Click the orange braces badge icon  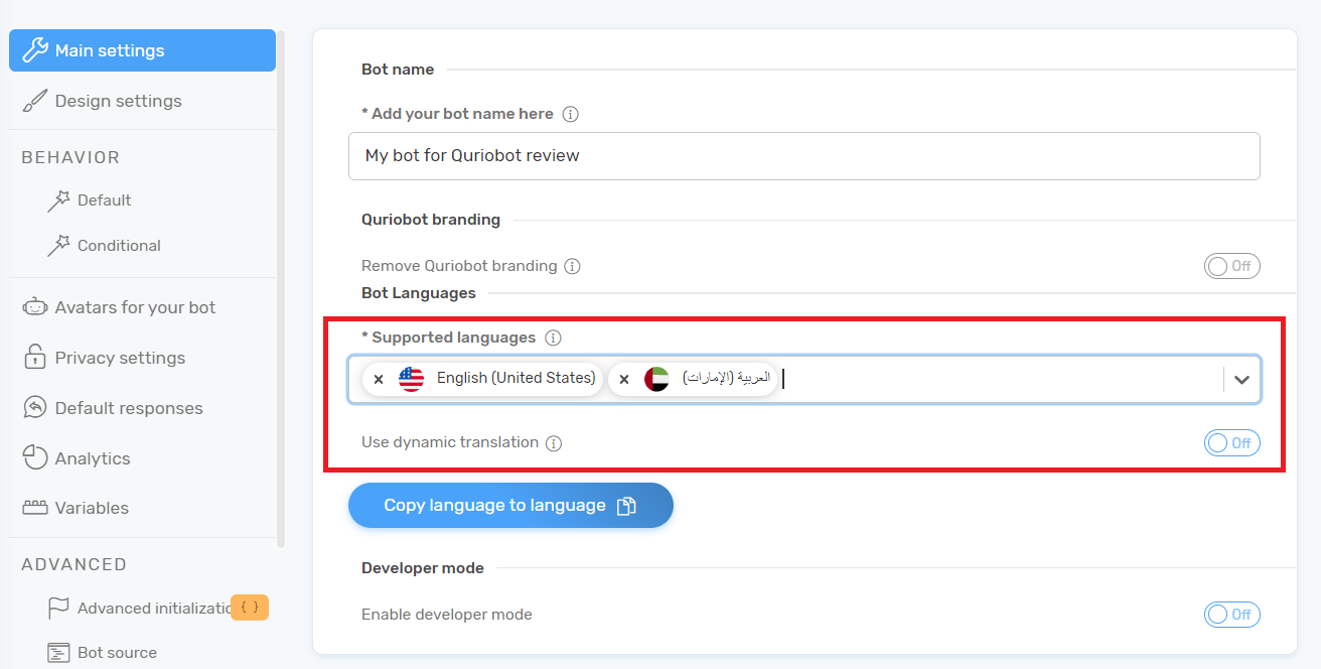(x=250, y=607)
